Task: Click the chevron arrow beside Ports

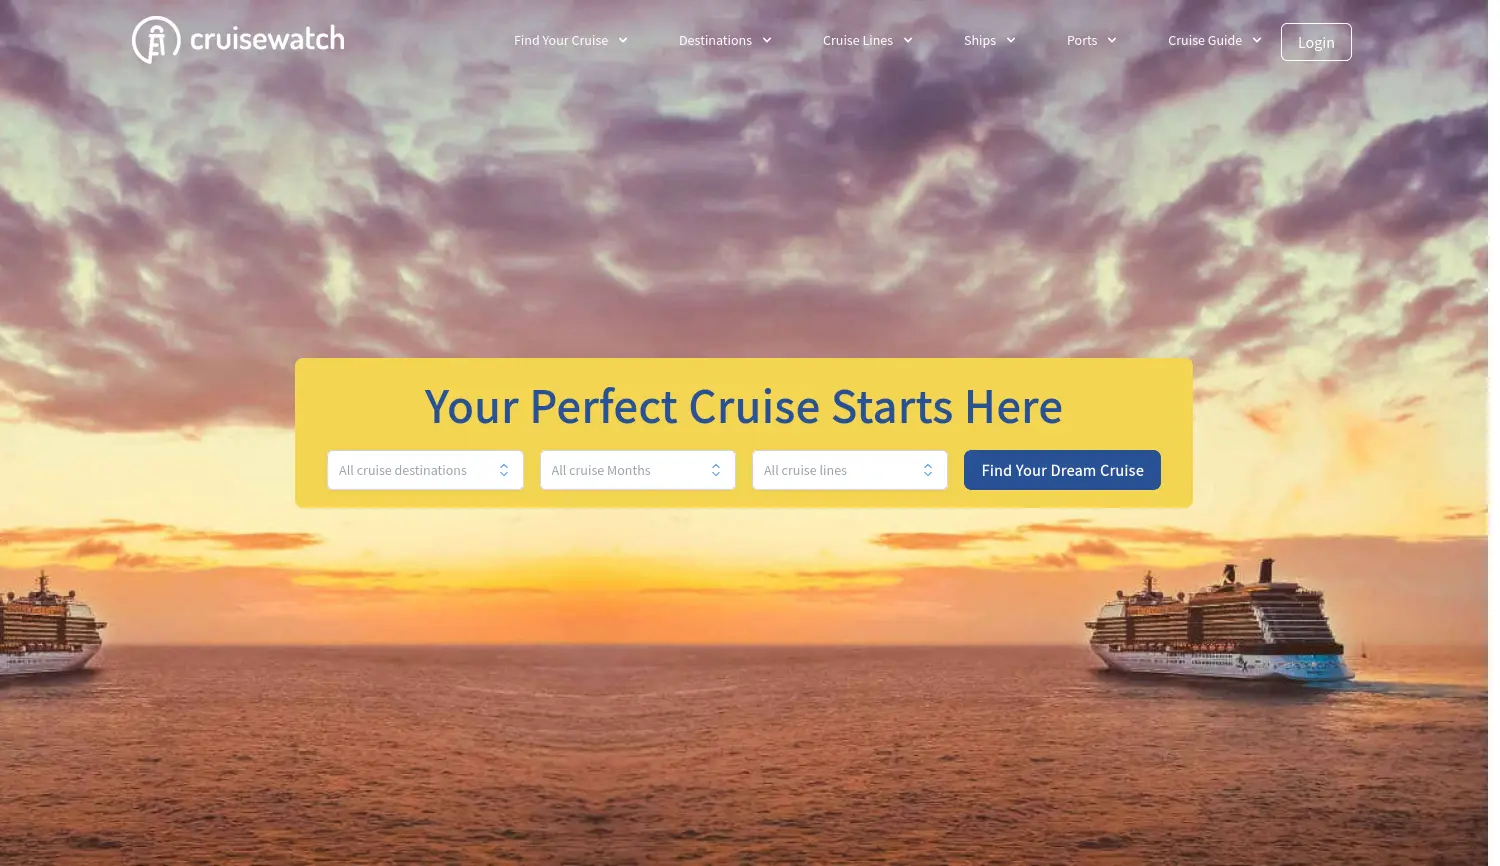Action: point(1112,41)
